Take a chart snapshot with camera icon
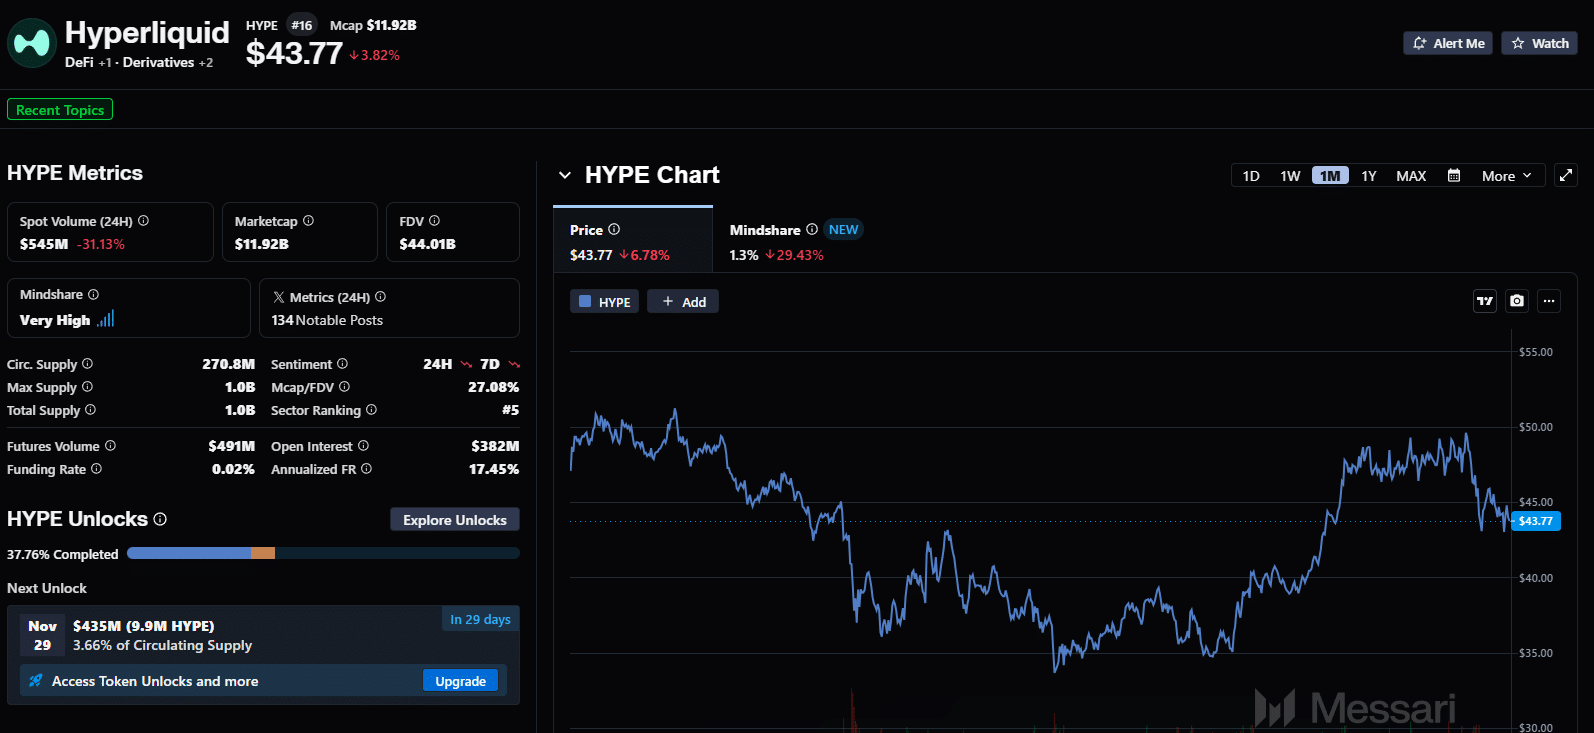Screen dimensions: 1594x733 (x=1517, y=301)
